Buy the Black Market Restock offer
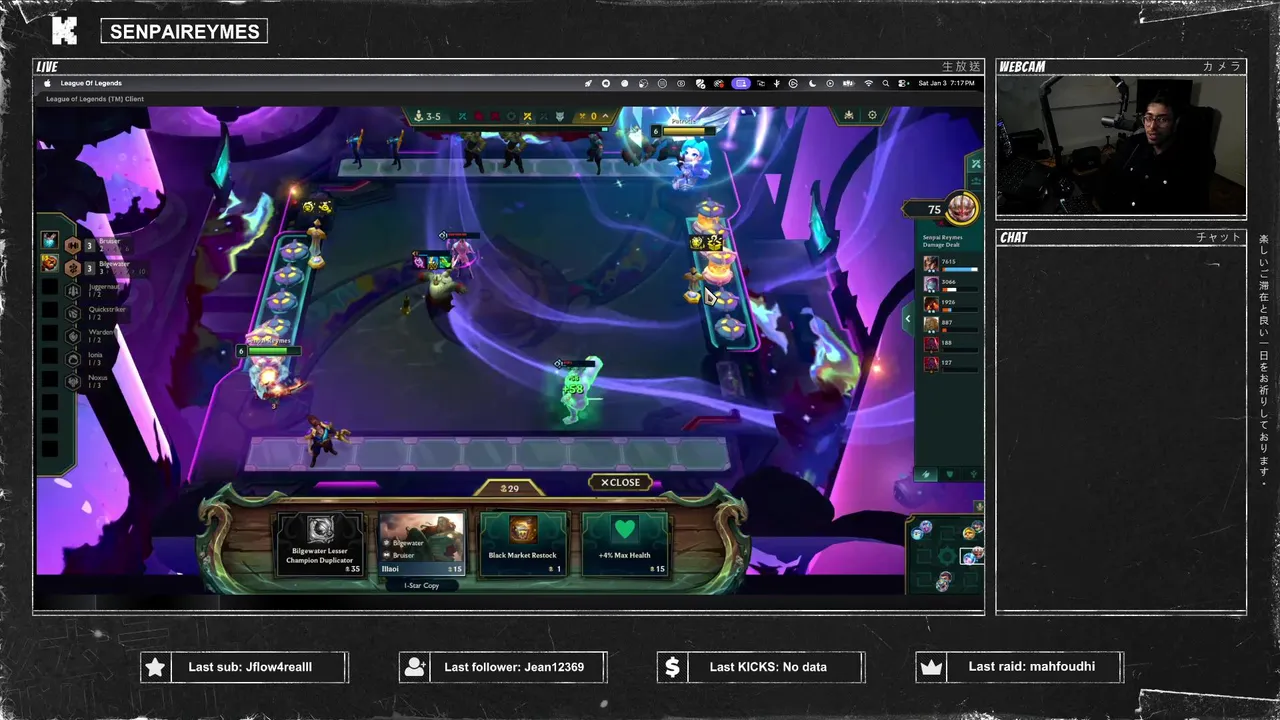Viewport: 1280px width, 720px height. pos(522,544)
